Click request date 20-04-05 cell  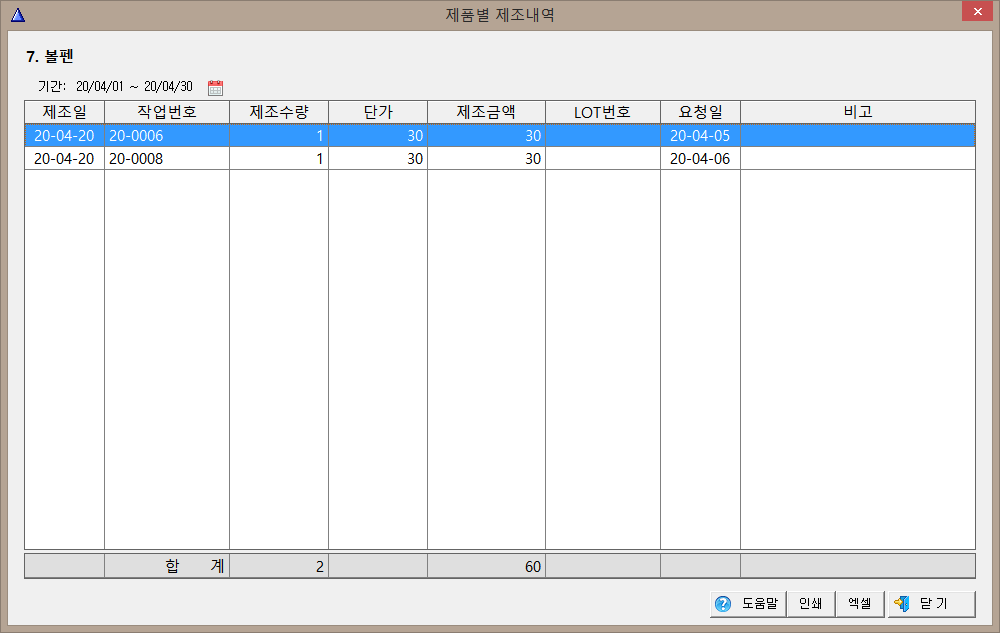pos(700,136)
